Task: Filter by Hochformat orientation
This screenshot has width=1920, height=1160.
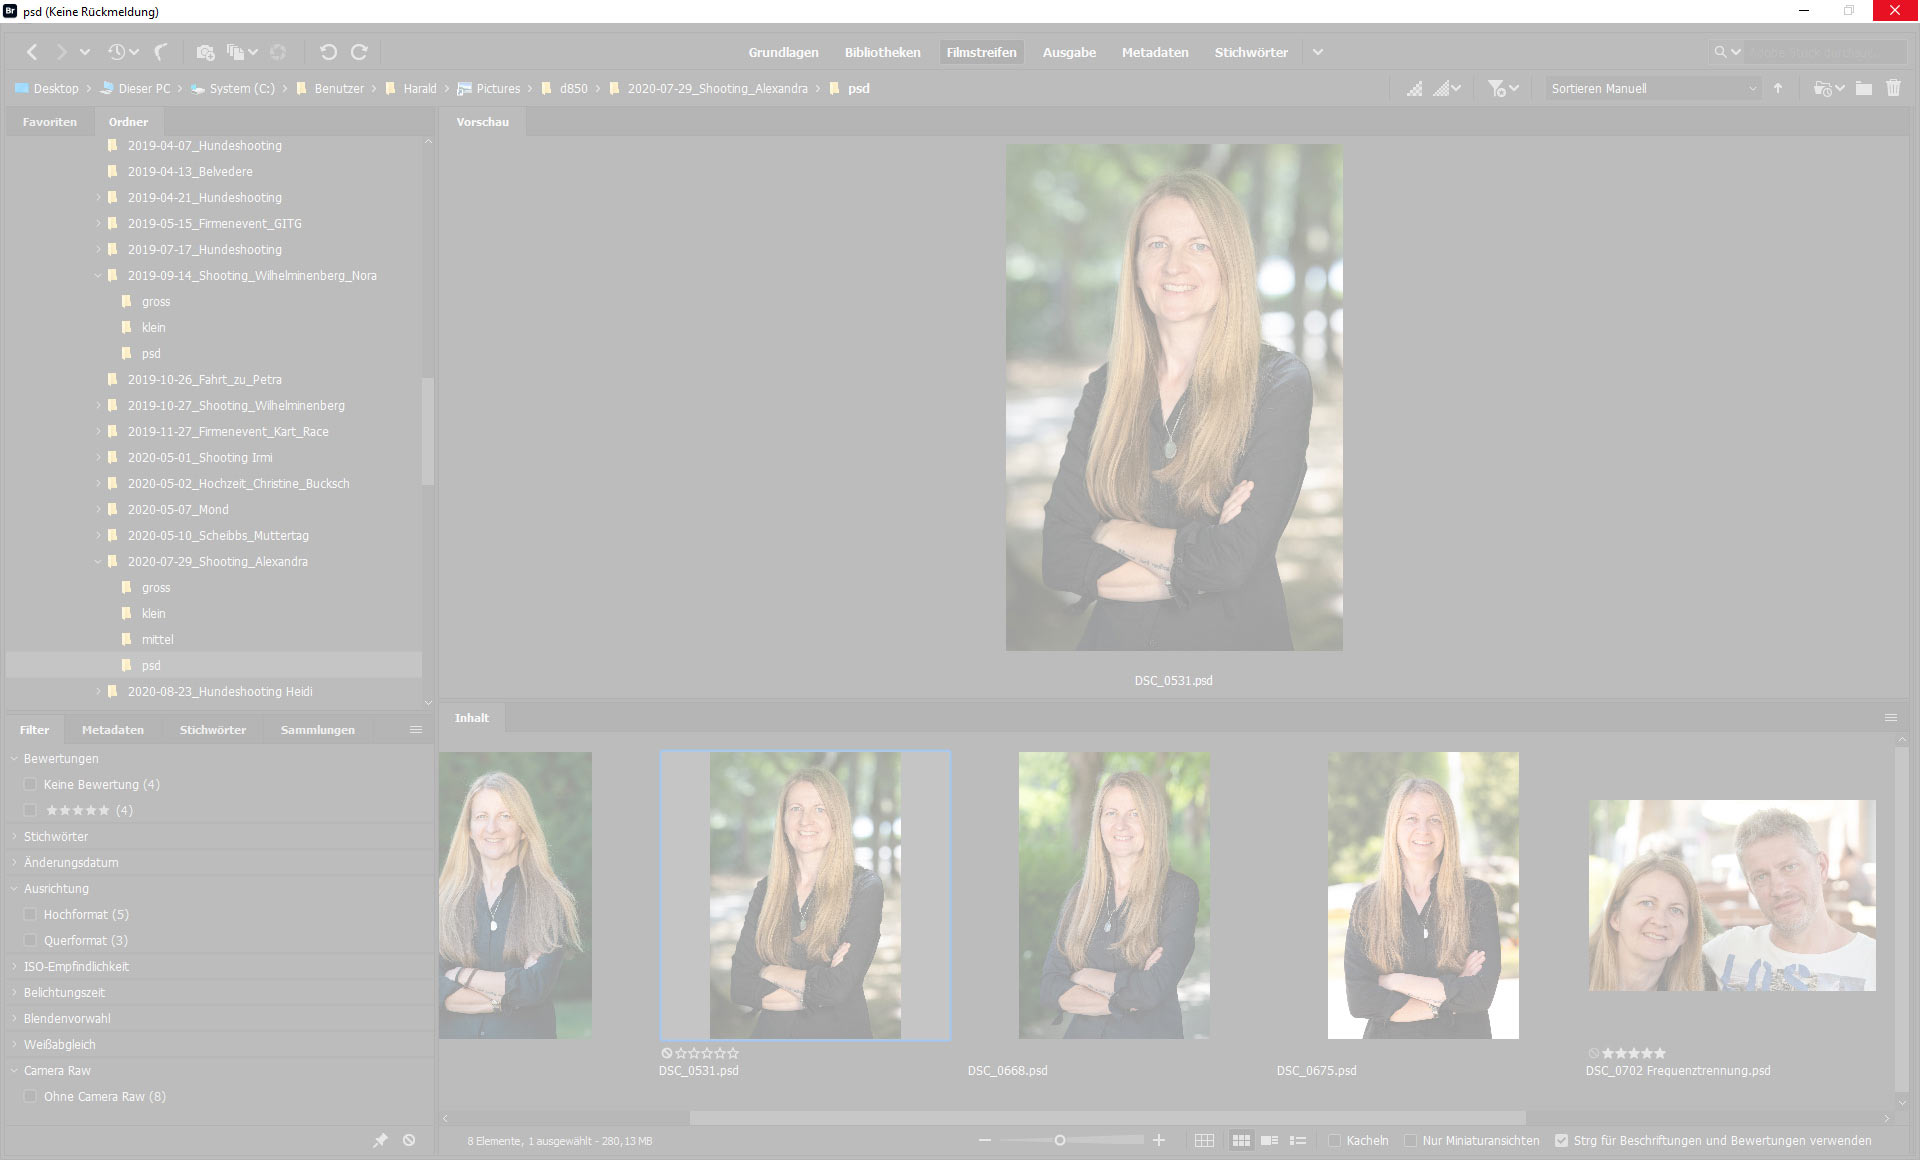Action: [x=30, y=914]
